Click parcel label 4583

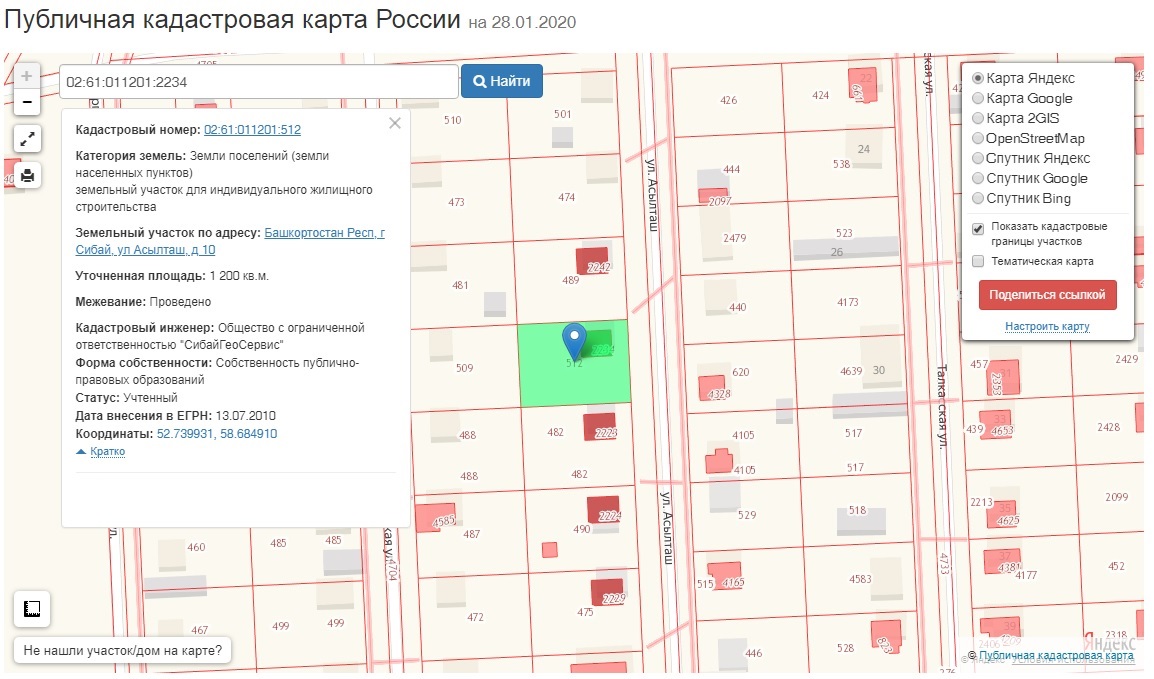860,579
